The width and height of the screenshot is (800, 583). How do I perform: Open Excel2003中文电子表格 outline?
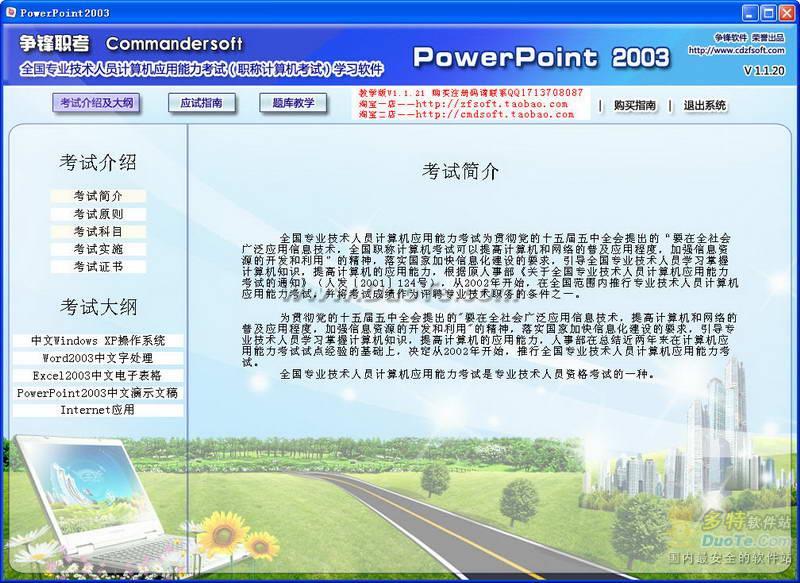(x=98, y=375)
